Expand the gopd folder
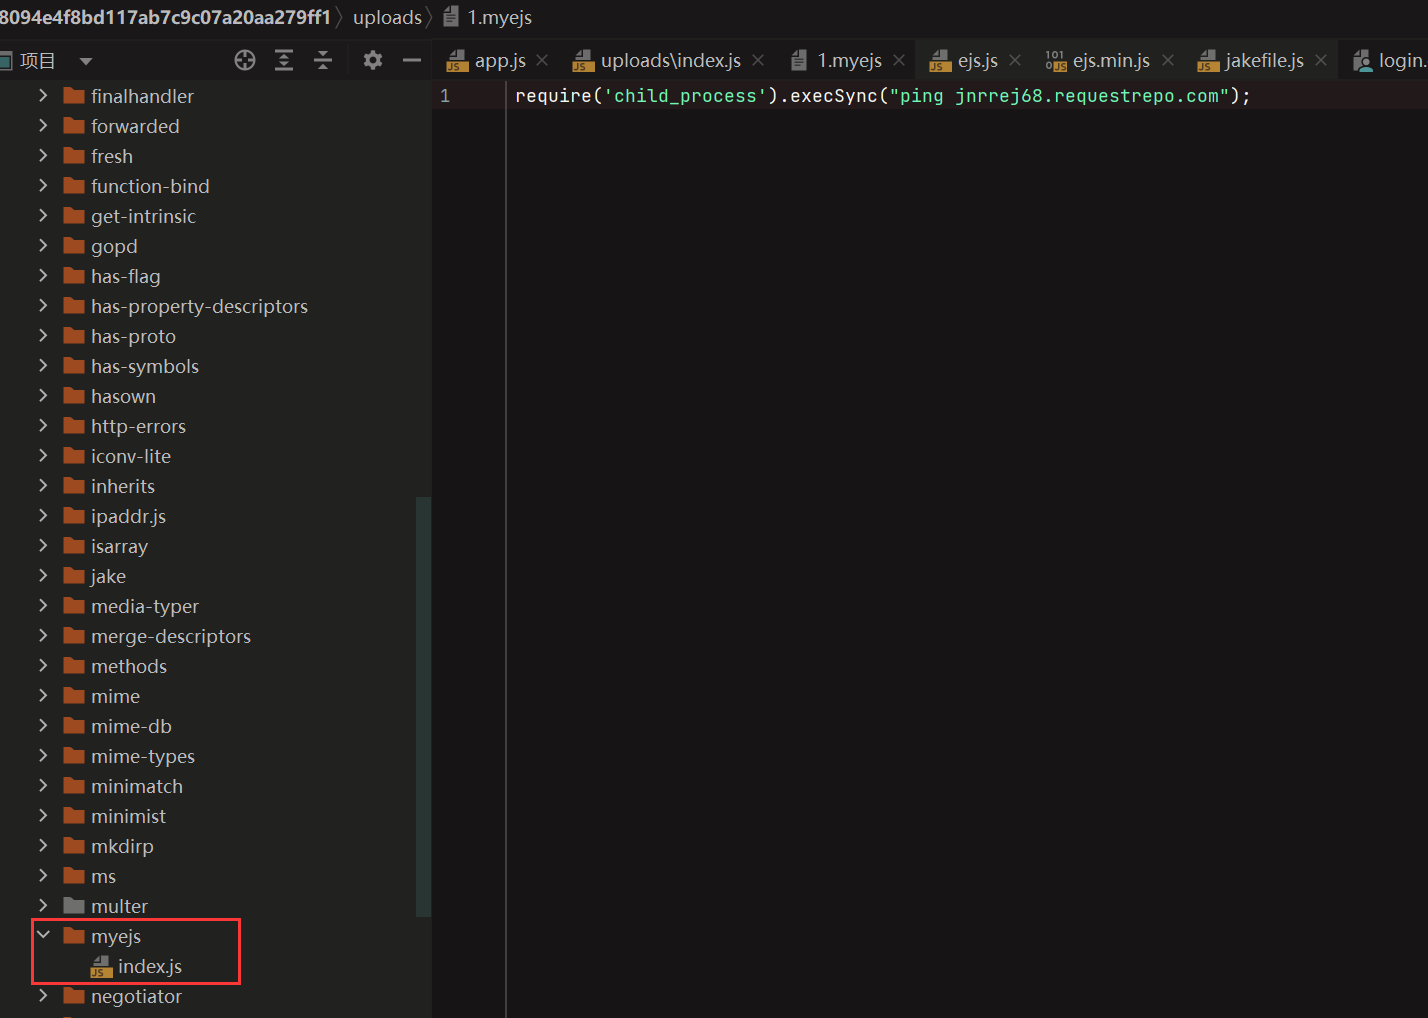1428x1018 pixels. tap(43, 246)
